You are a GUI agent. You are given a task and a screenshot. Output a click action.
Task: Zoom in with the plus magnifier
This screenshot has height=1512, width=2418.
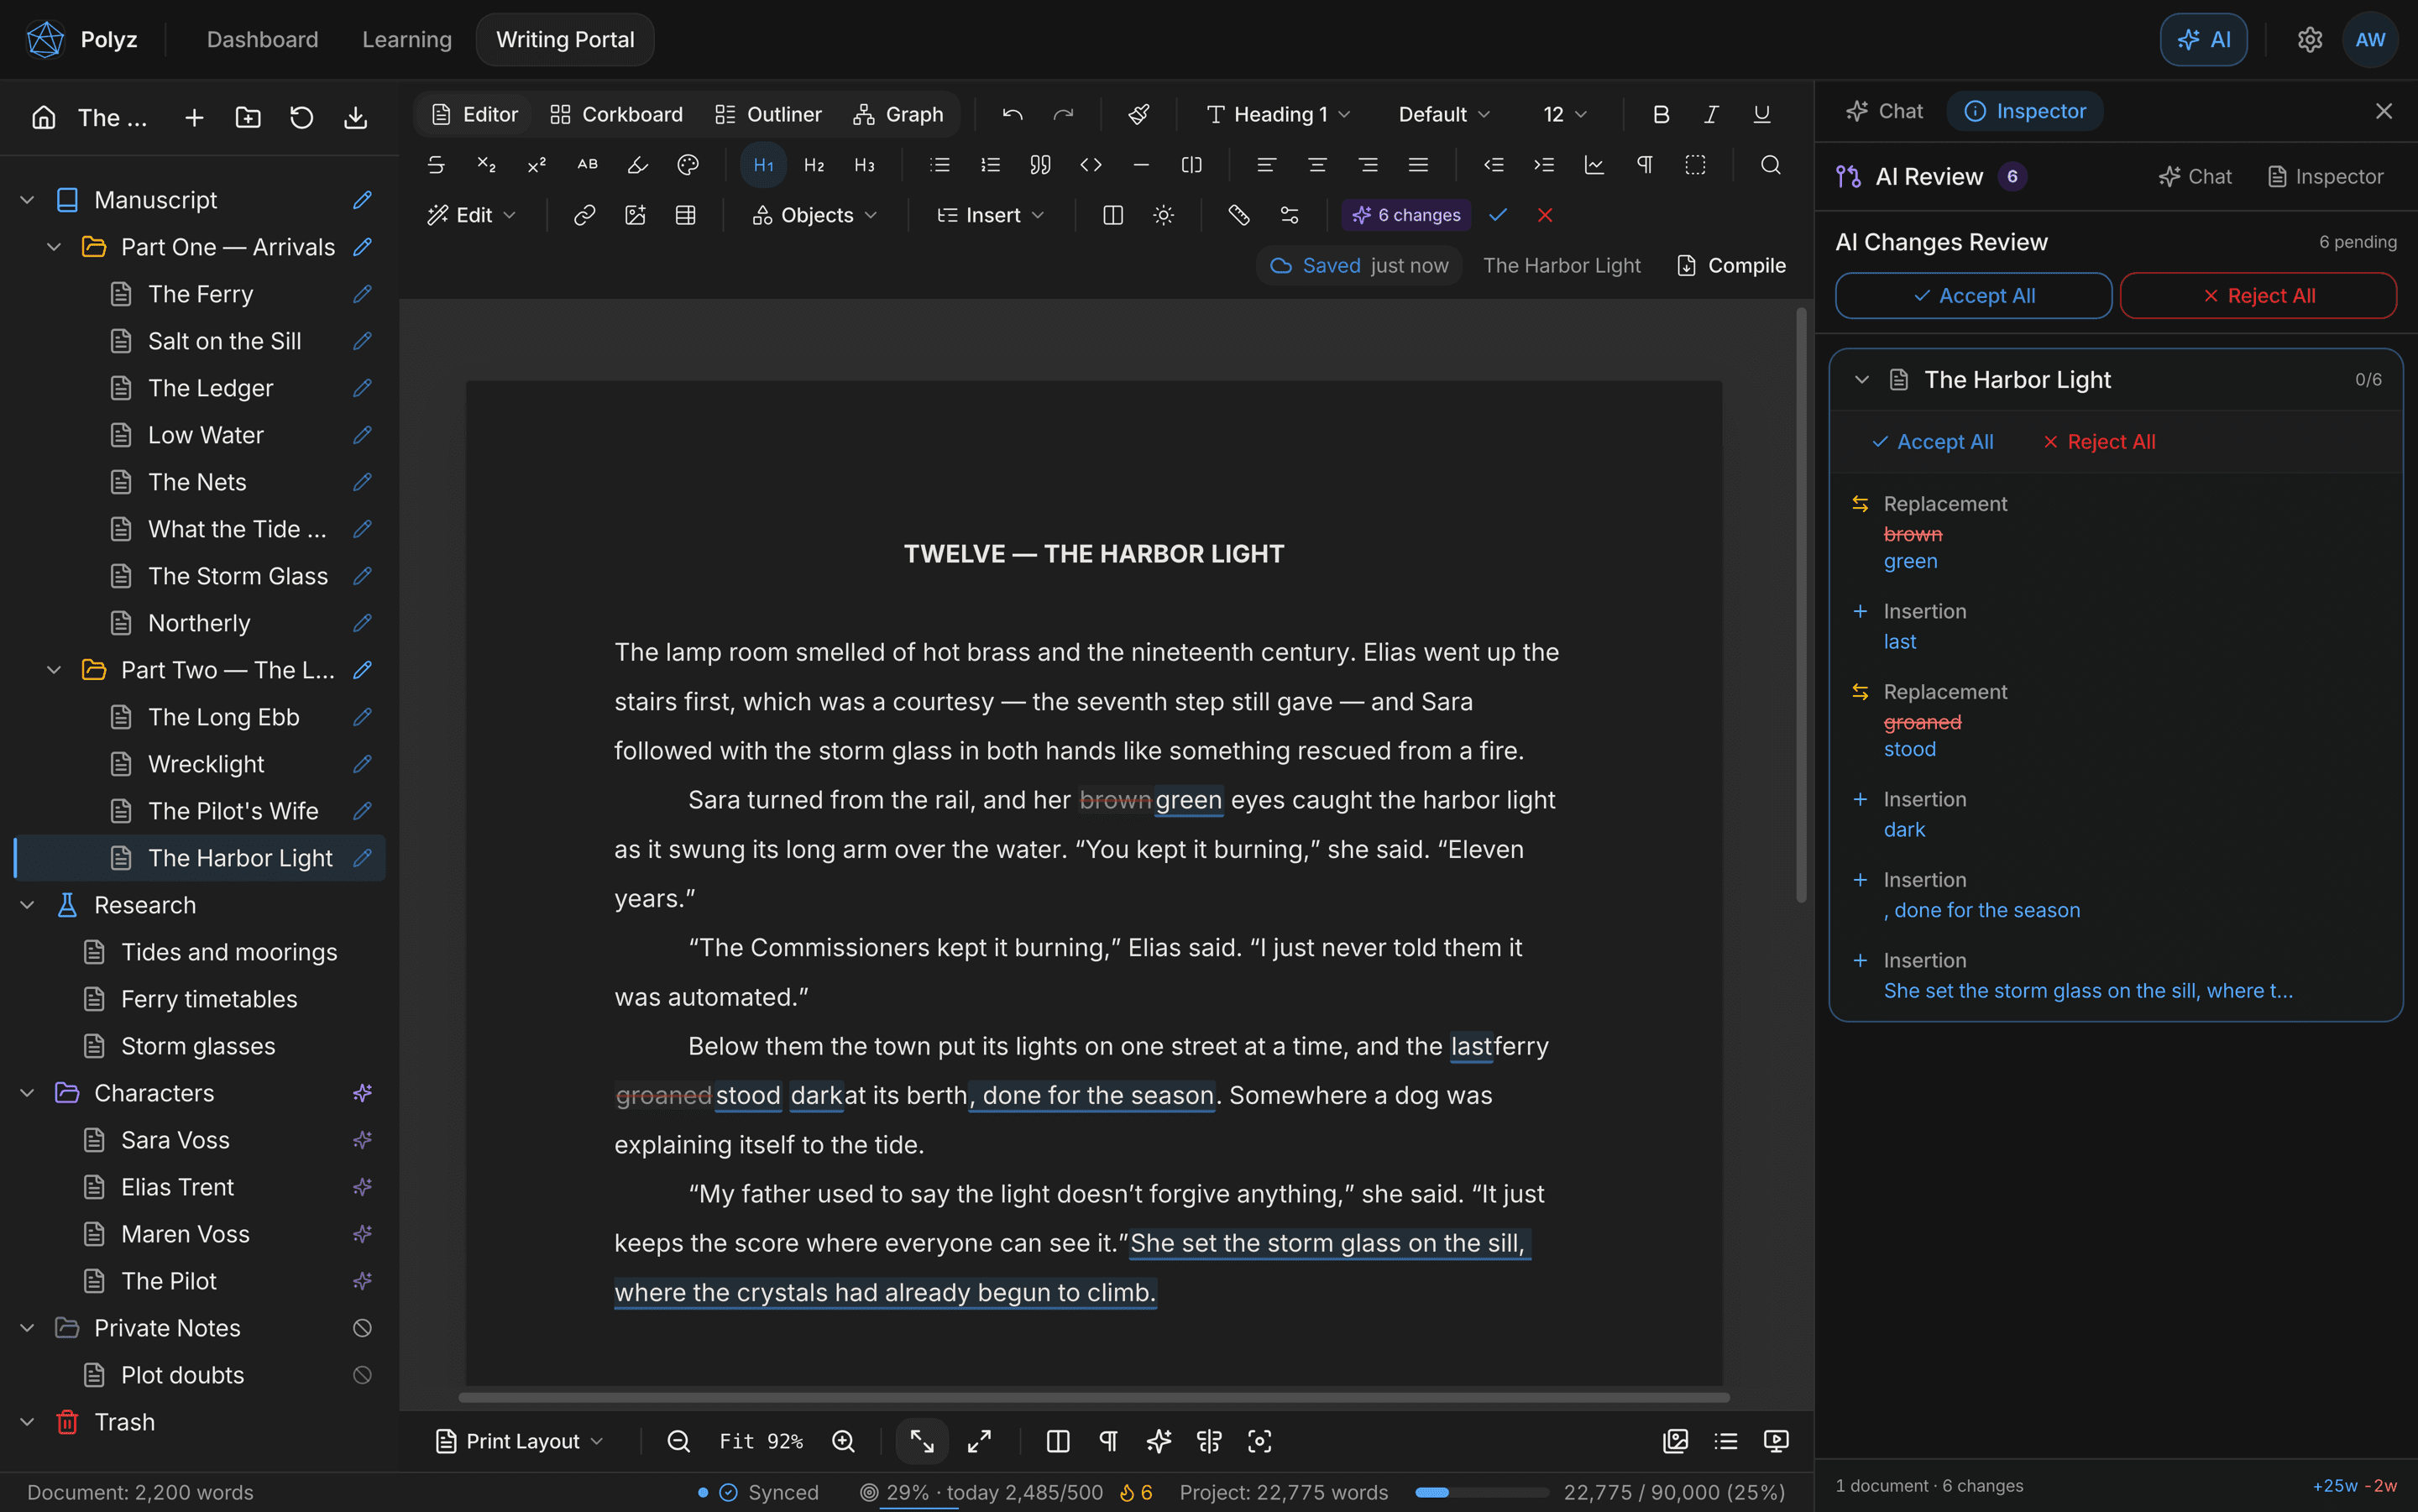tap(844, 1441)
